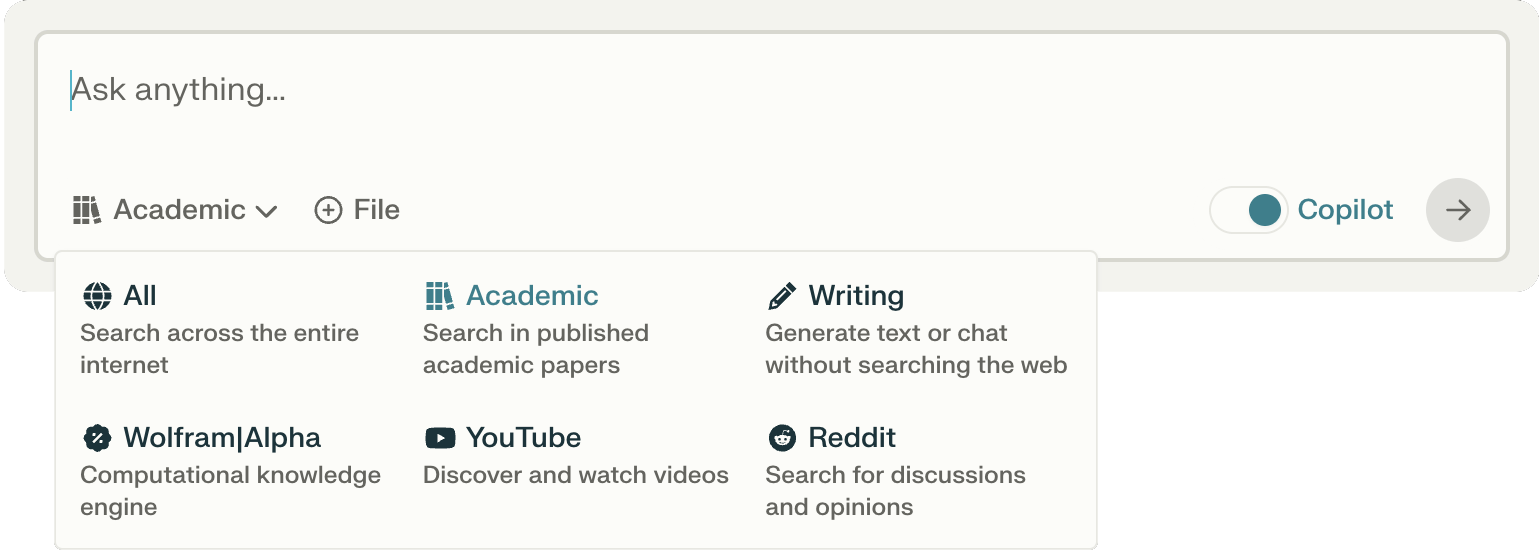Click the globe icon next to All
The image size is (1539, 553).
(x=97, y=296)
